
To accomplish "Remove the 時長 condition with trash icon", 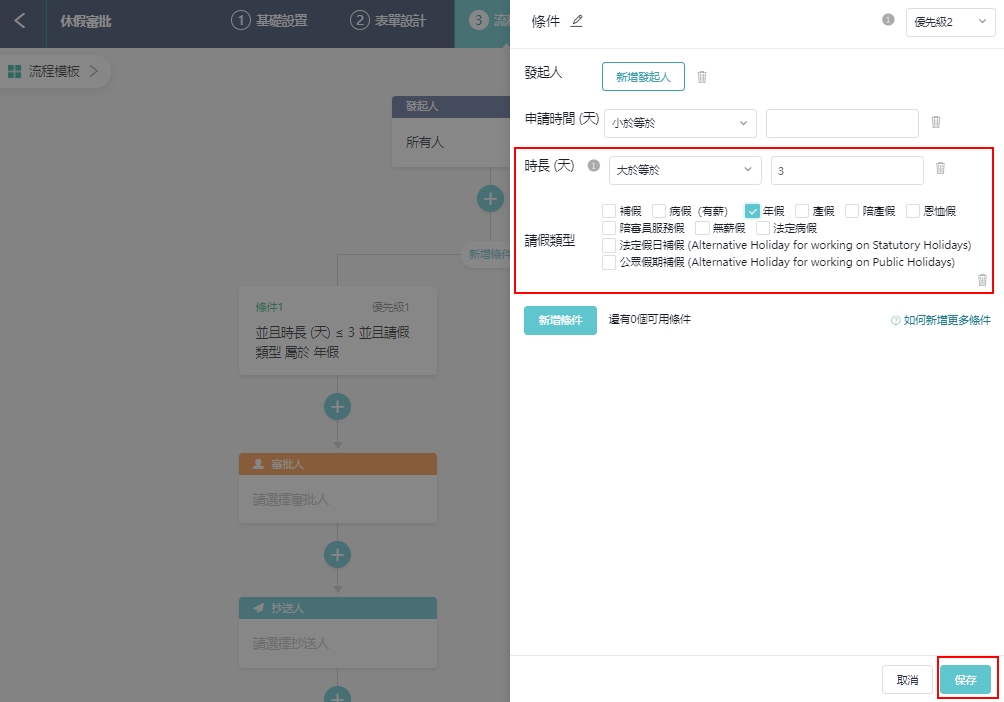I will coord(940,168).
